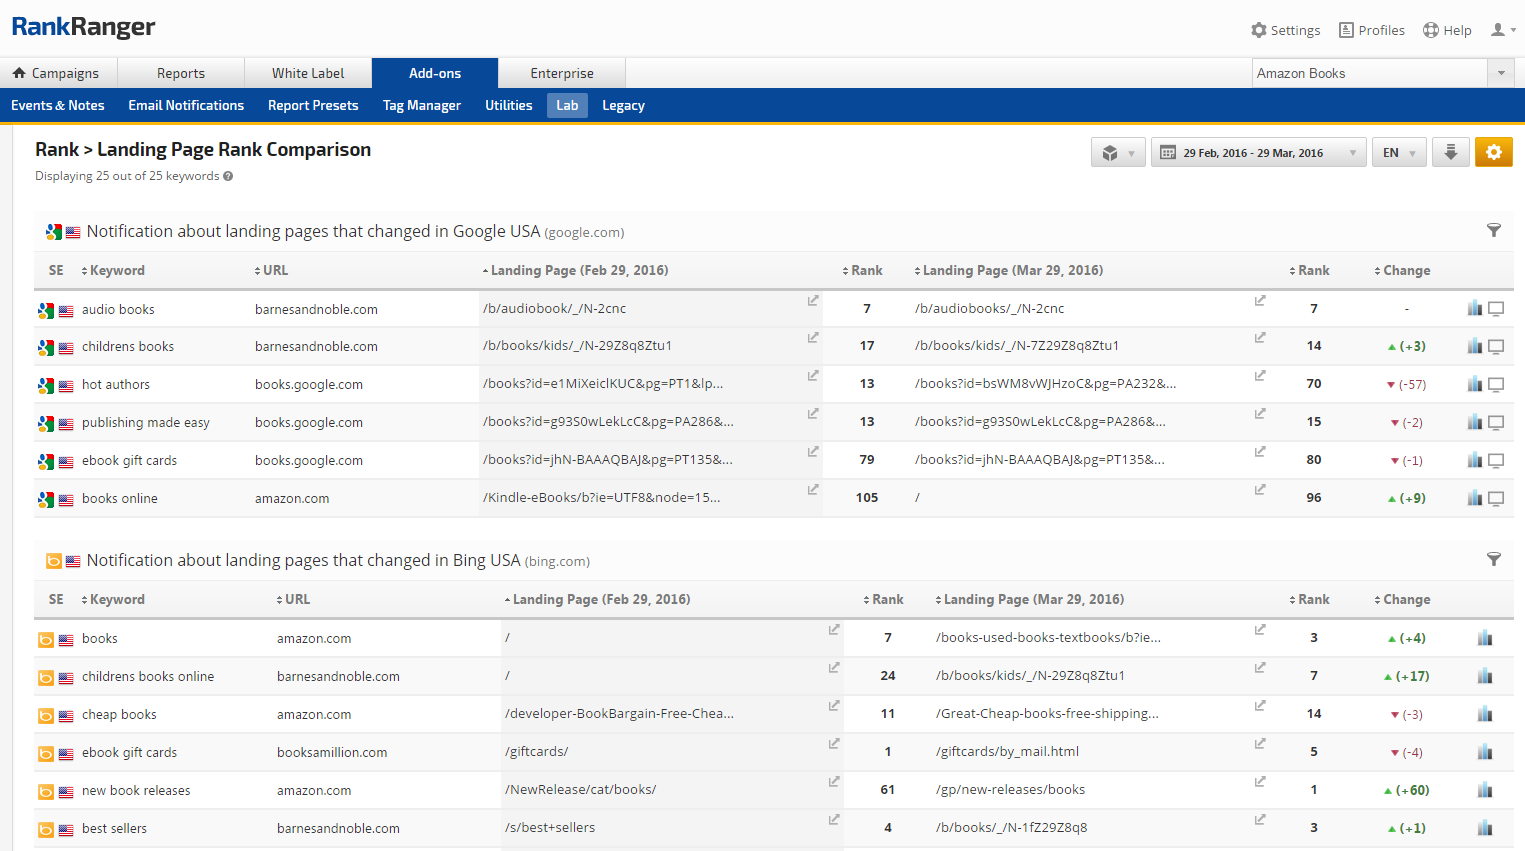This screenshot has height=851, width=1525.
Task: Click the Profiles link in the header
Action: coord(1371,30)
